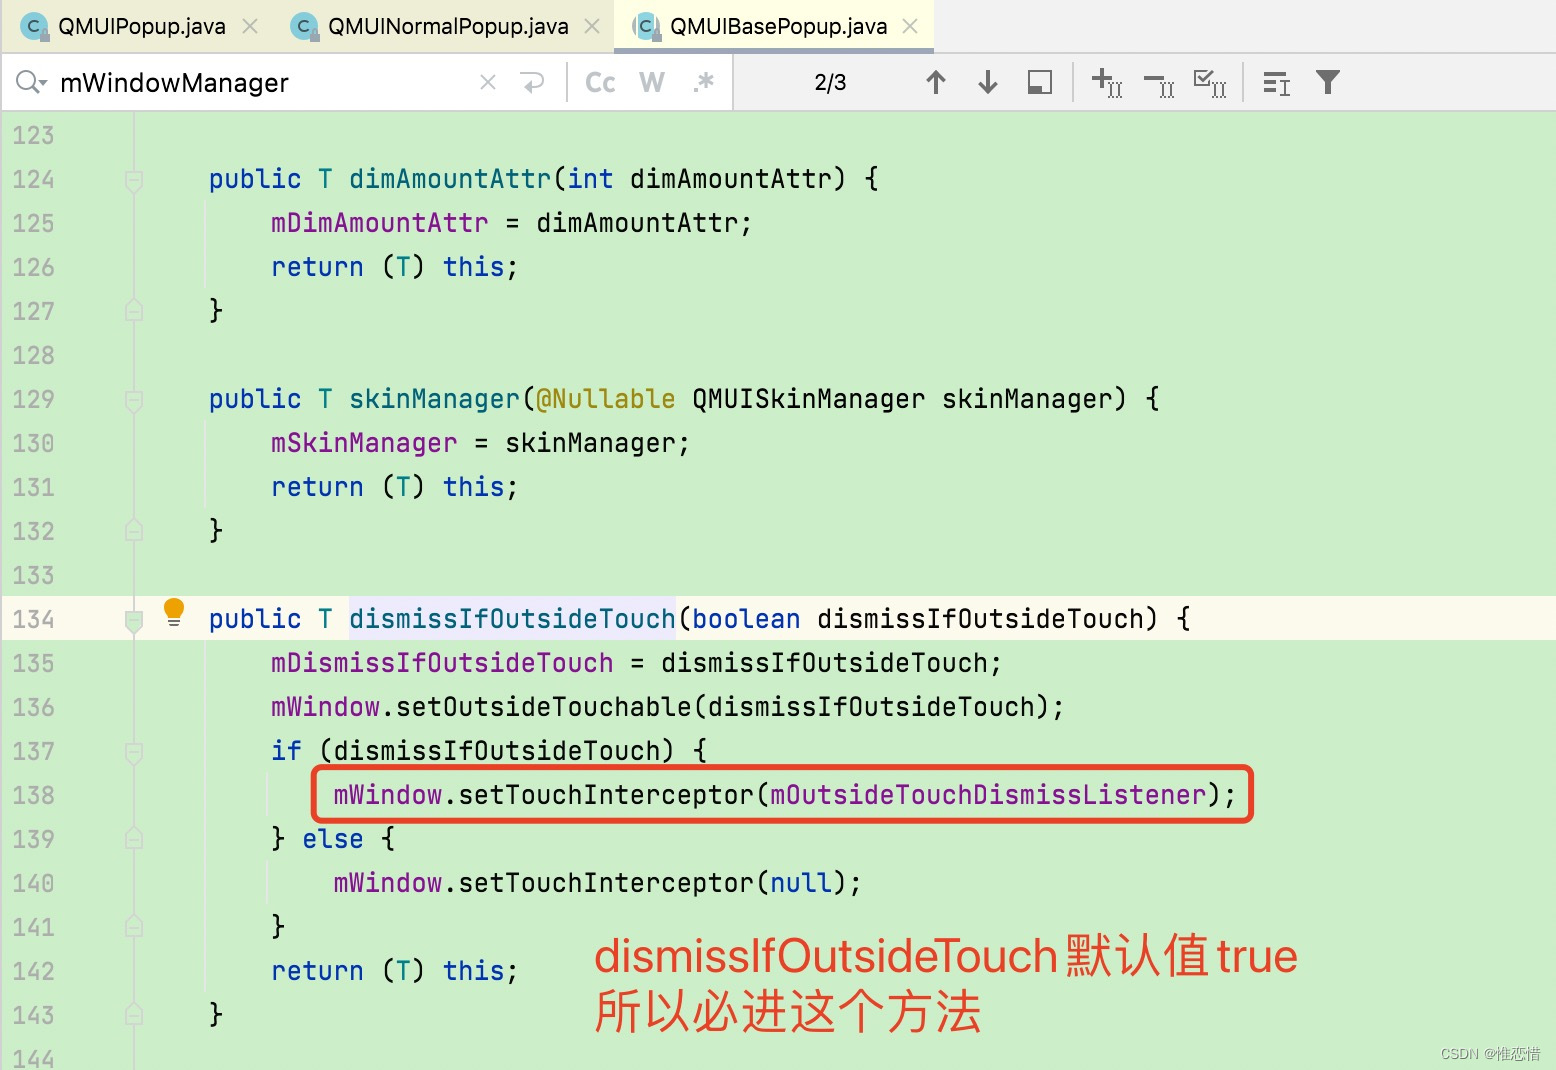Close the QMUINormalPopup.java tab
This screenshot has height=1070, width=1556.
tap(592, 26)
